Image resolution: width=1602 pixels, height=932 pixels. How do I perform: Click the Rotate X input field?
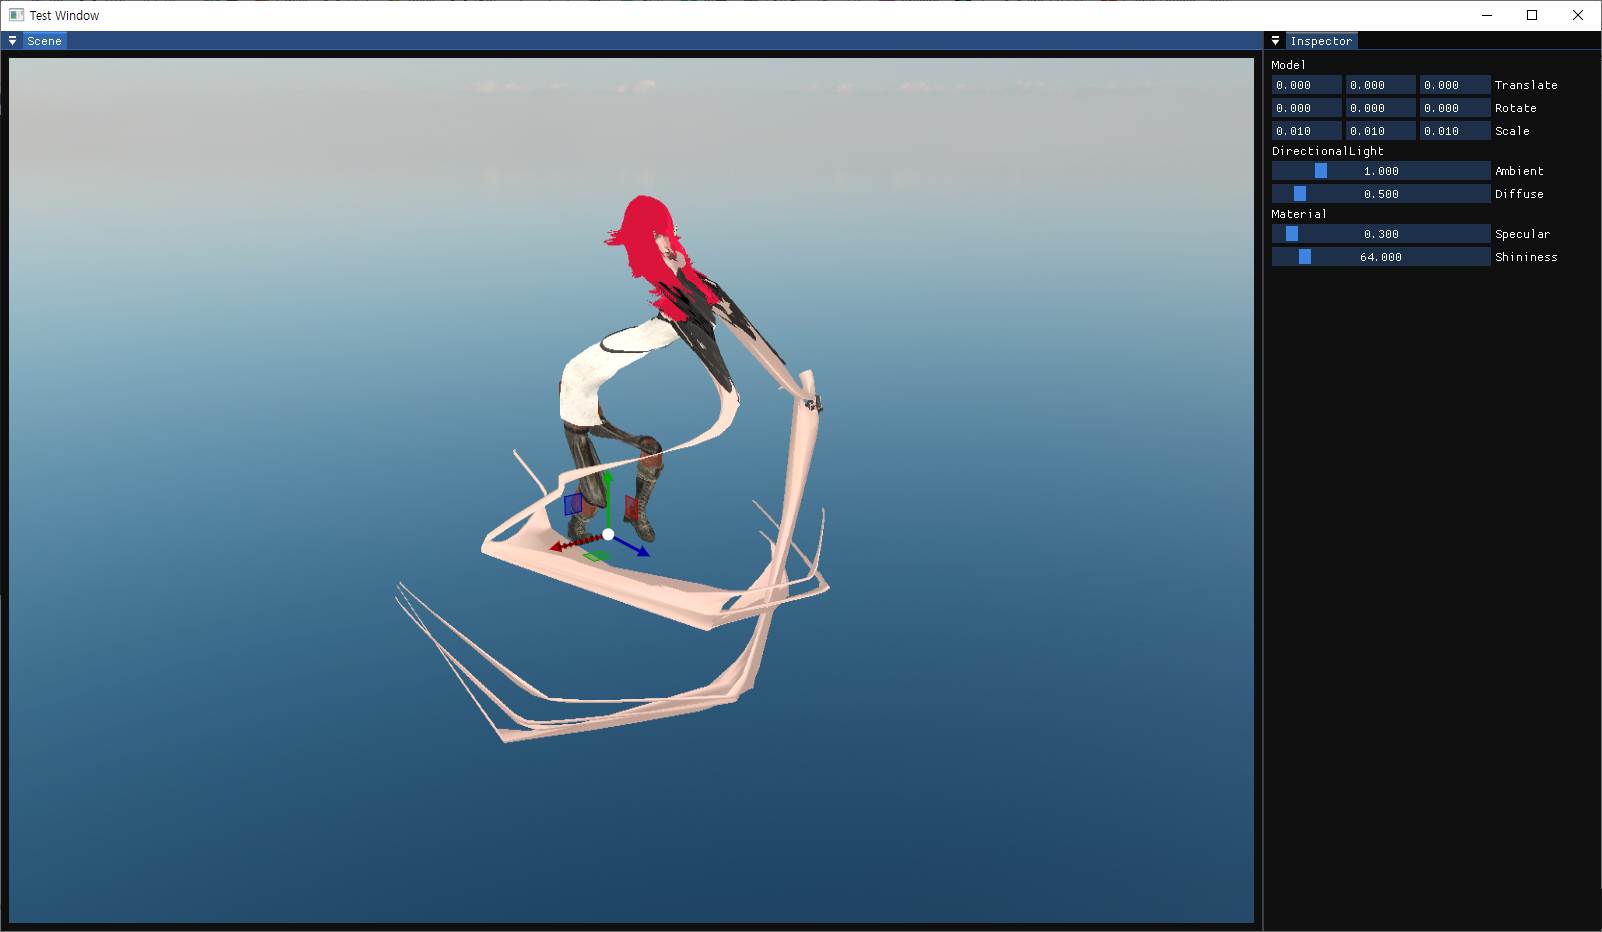click(x=1306, y=108)
